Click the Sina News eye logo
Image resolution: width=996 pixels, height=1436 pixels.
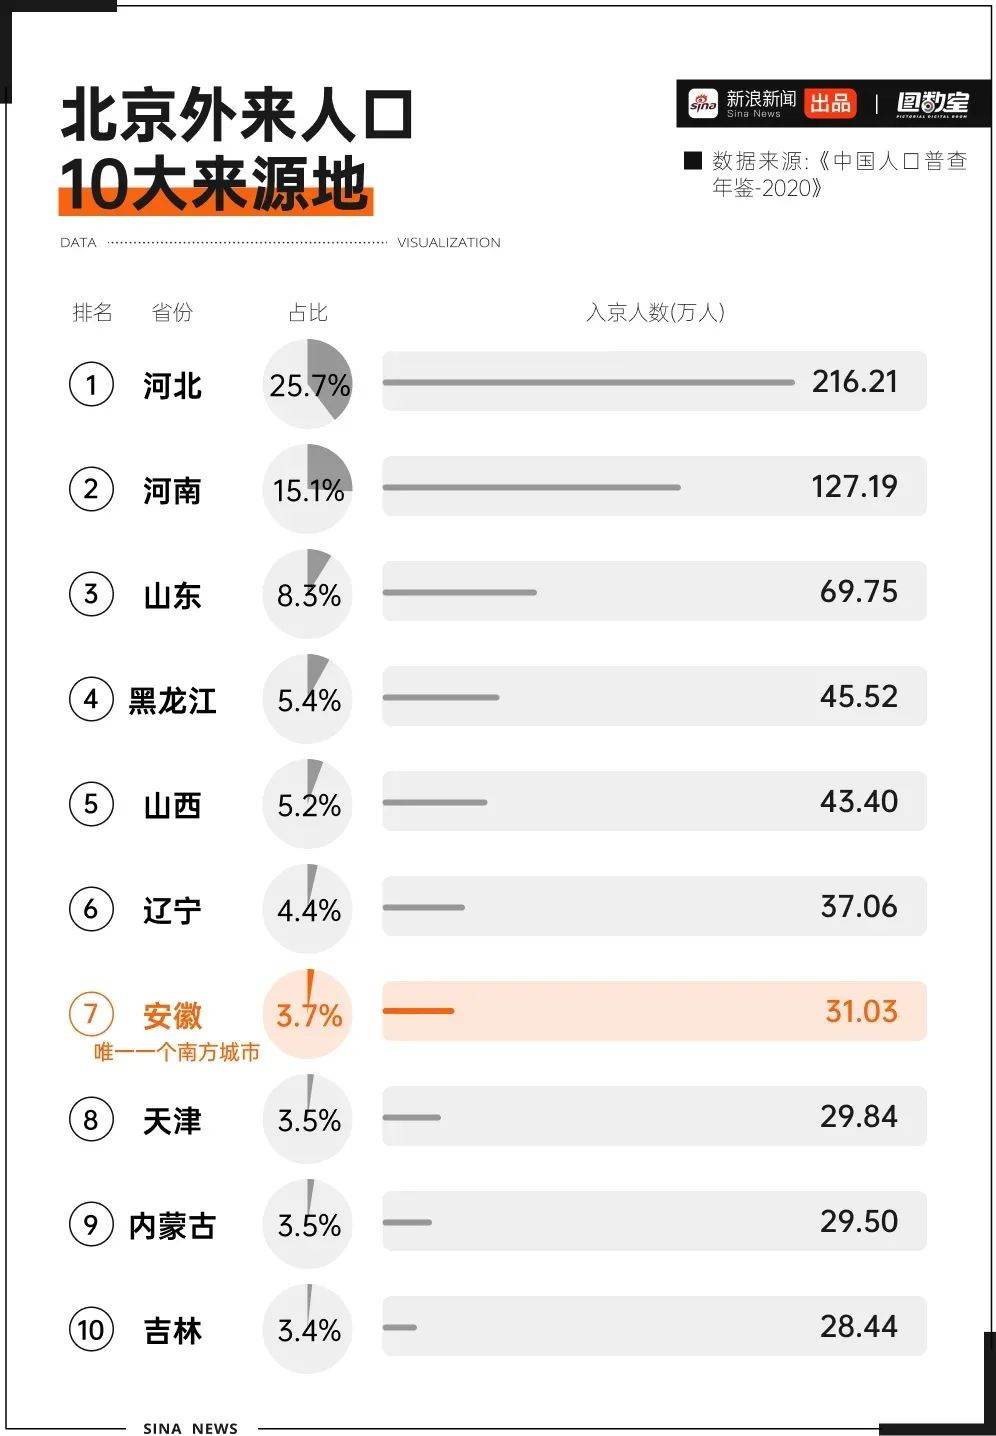coord(703,103)
